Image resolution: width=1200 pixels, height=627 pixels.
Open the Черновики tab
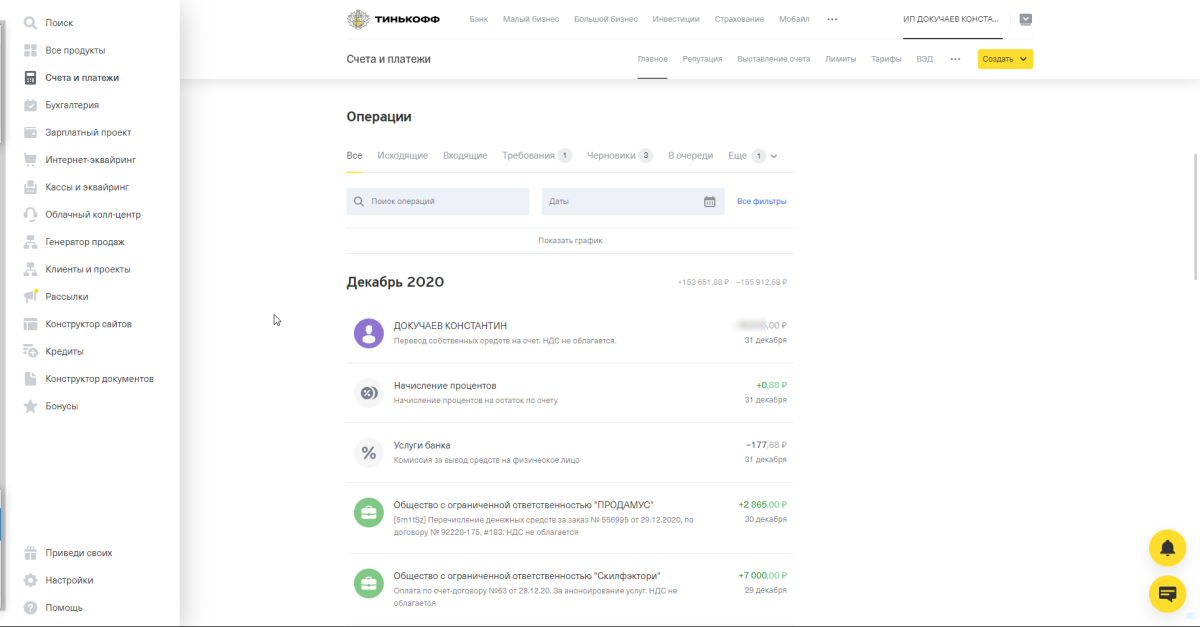tap(620, 156)
